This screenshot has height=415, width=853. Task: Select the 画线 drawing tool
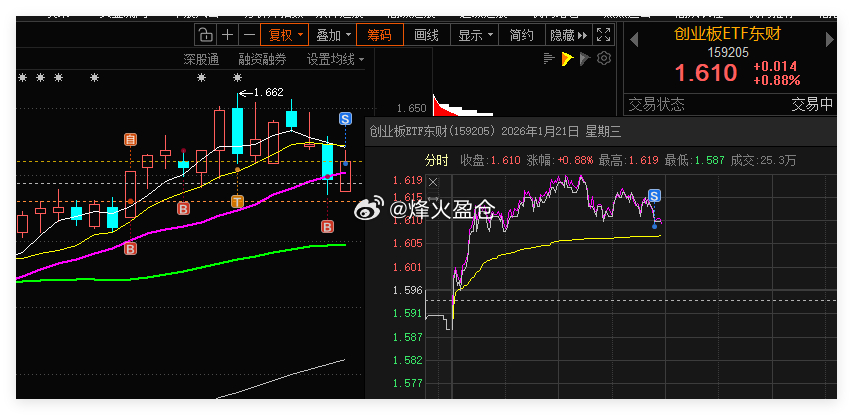tap(426, 35)
